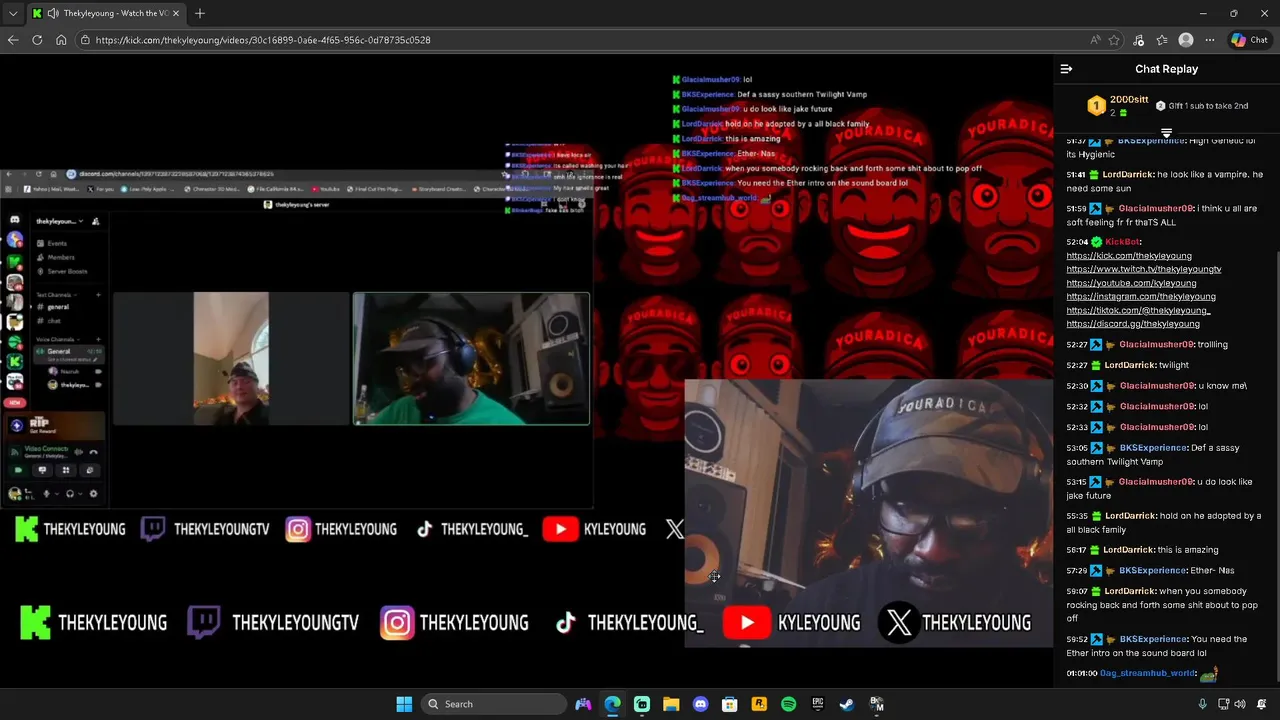Select message 'hold on he adopted by'
This screenshot has height=720, width=1280.
coord(1164,523)
